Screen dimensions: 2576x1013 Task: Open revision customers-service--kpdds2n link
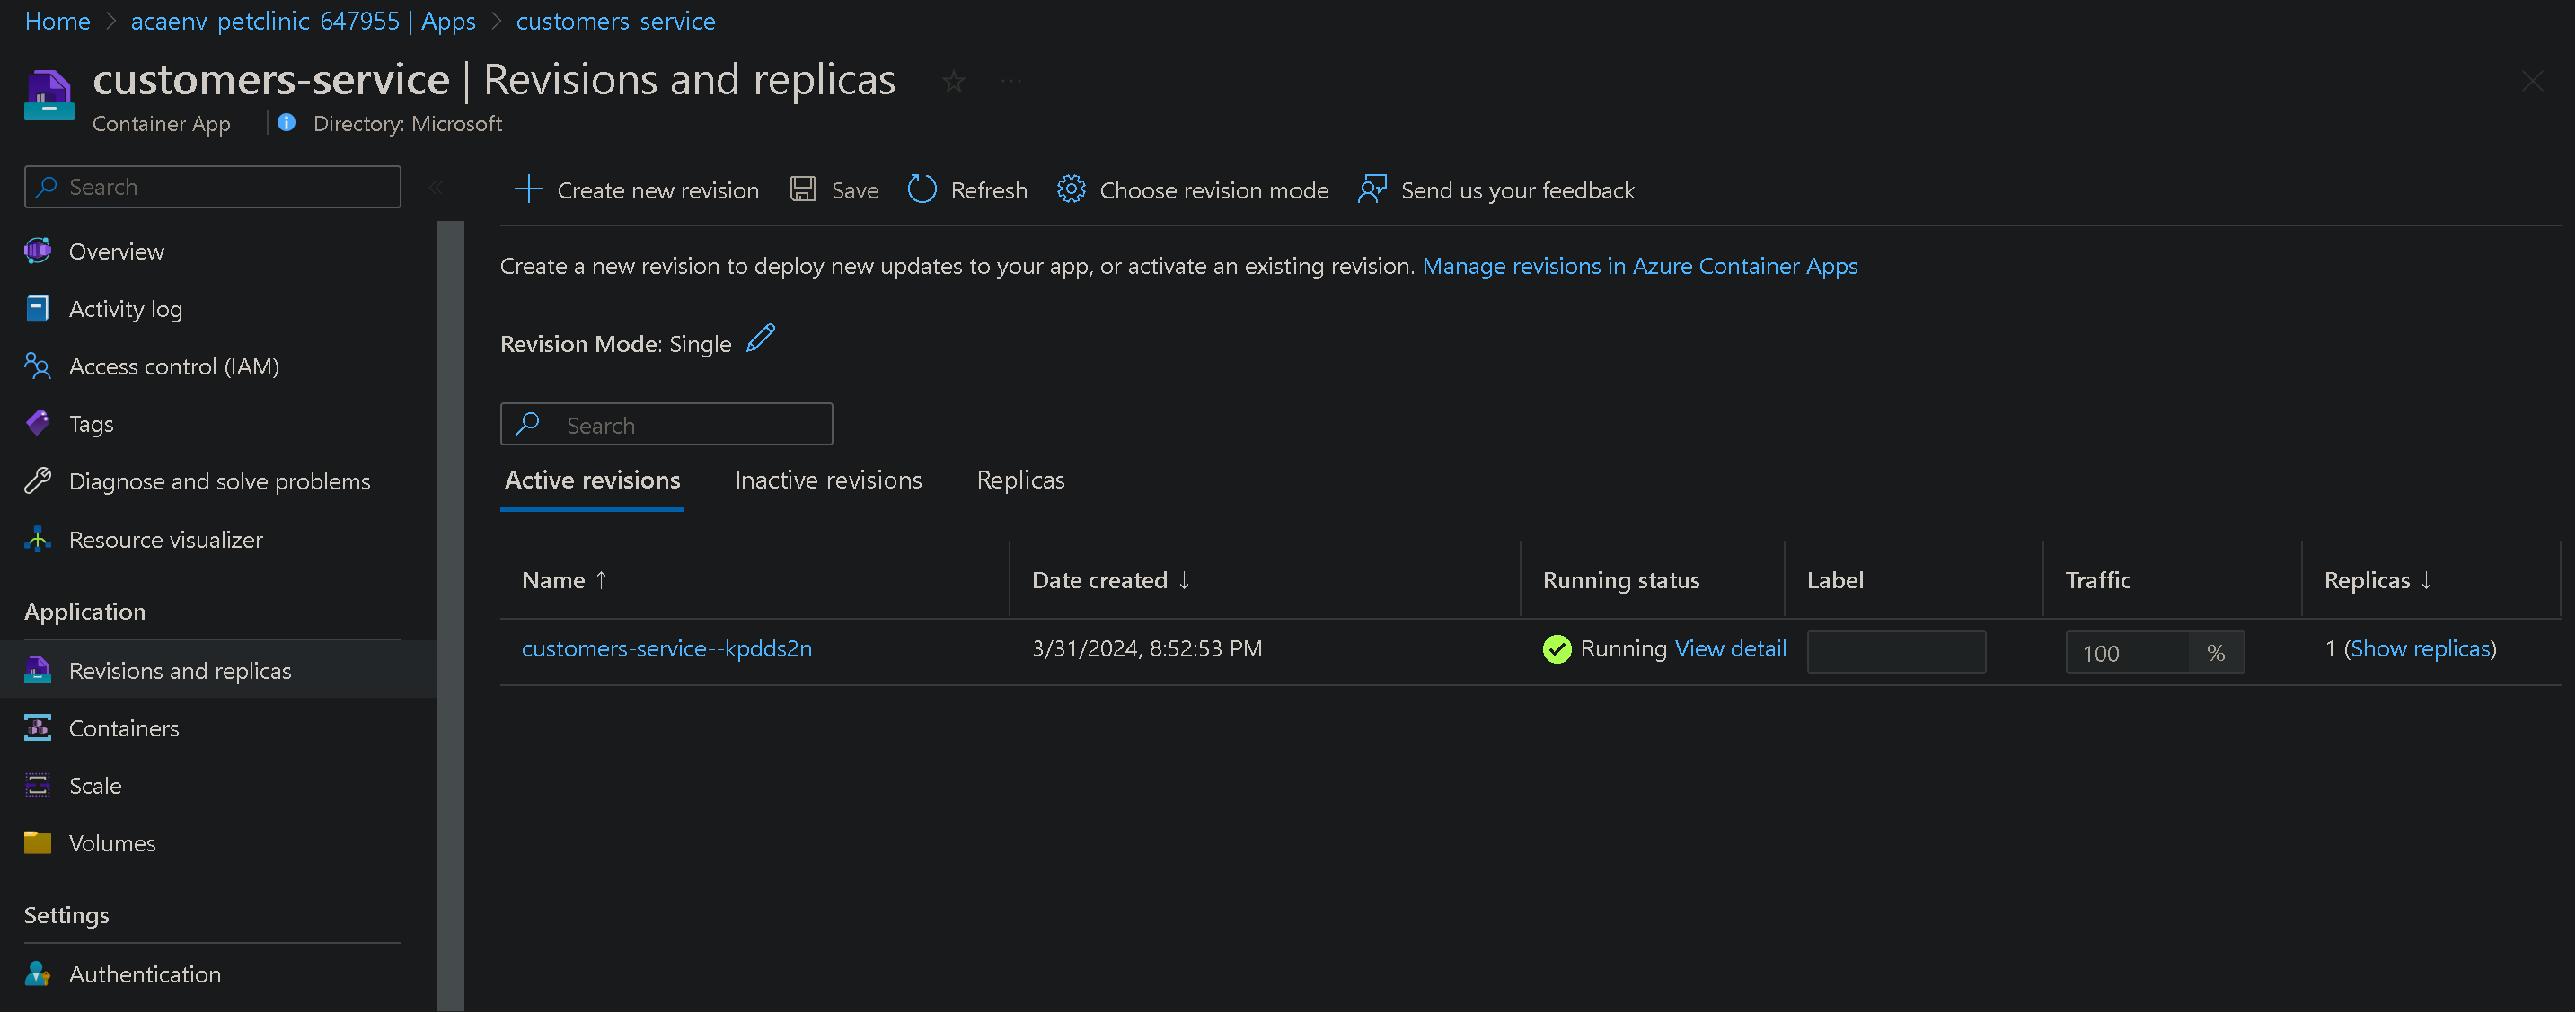667,648
